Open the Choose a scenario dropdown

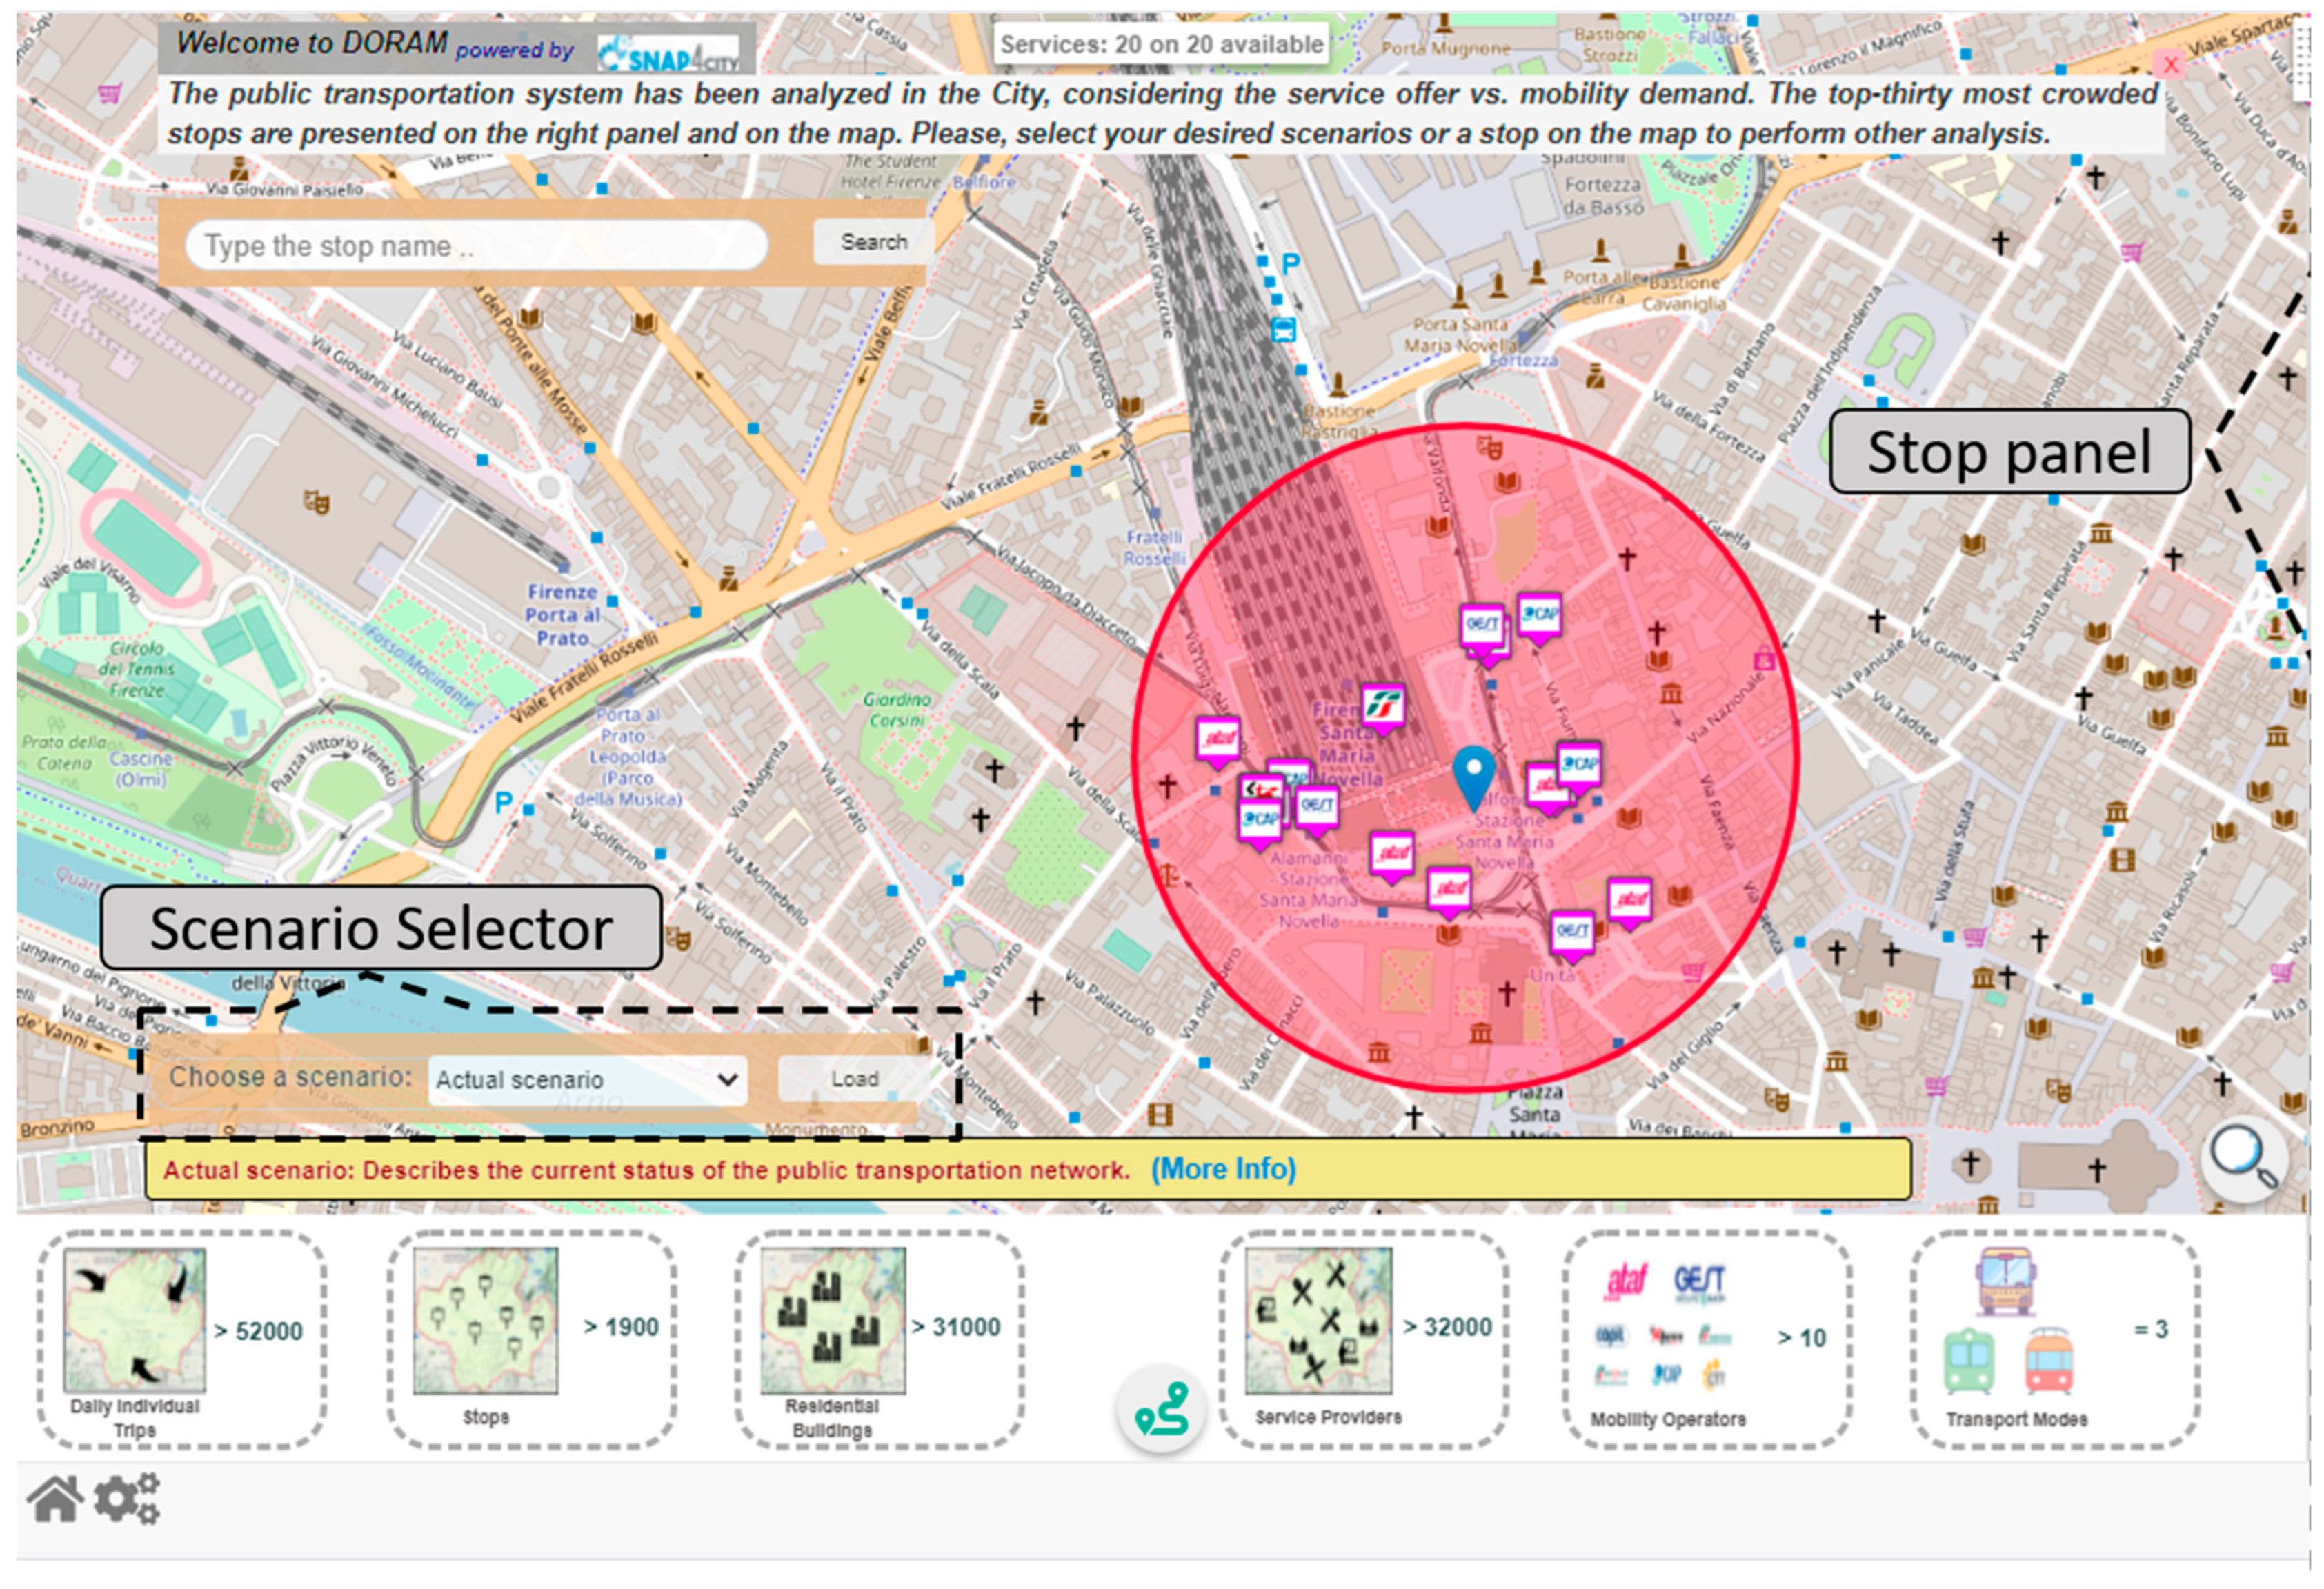point(587,1080)
